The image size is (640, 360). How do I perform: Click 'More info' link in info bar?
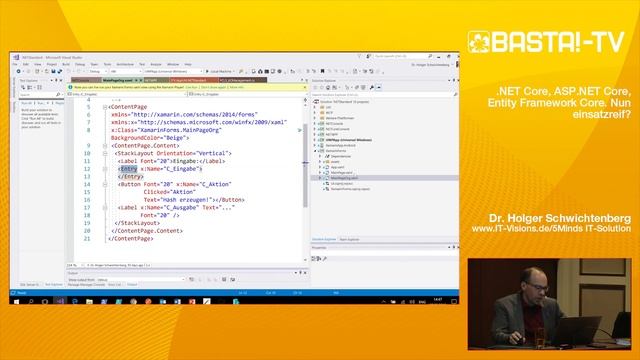pyautogui.click(x=236, y=87)
